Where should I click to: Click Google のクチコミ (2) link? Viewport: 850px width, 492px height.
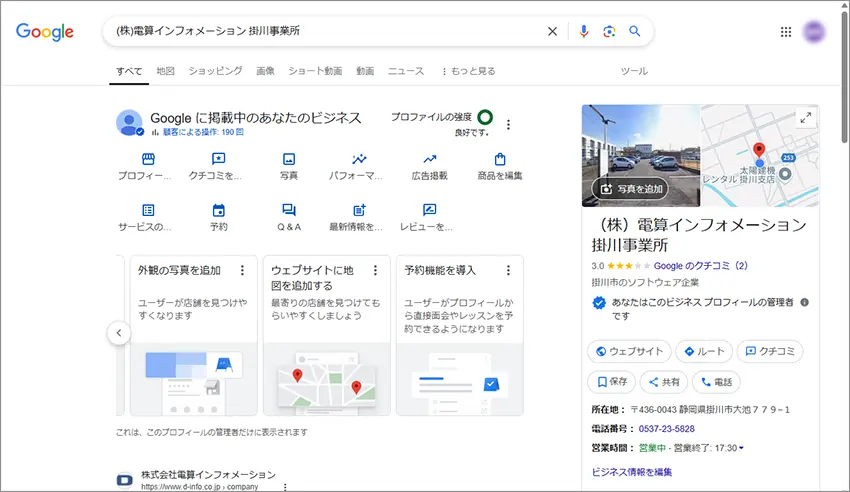tap(700, 266)
